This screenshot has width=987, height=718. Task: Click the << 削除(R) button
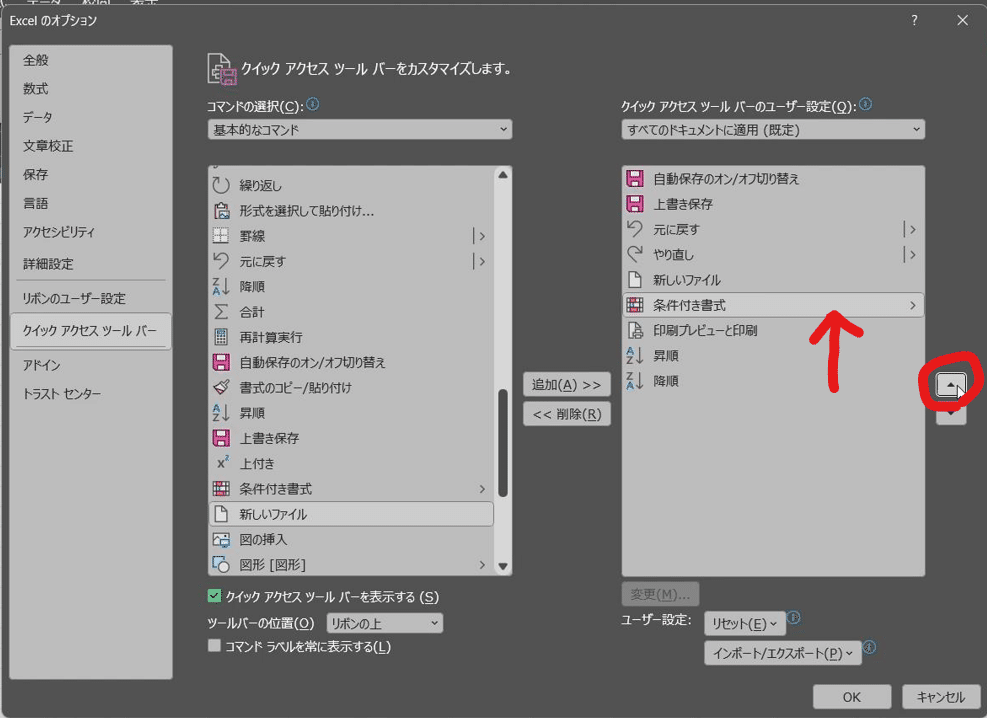click(567, 414)
